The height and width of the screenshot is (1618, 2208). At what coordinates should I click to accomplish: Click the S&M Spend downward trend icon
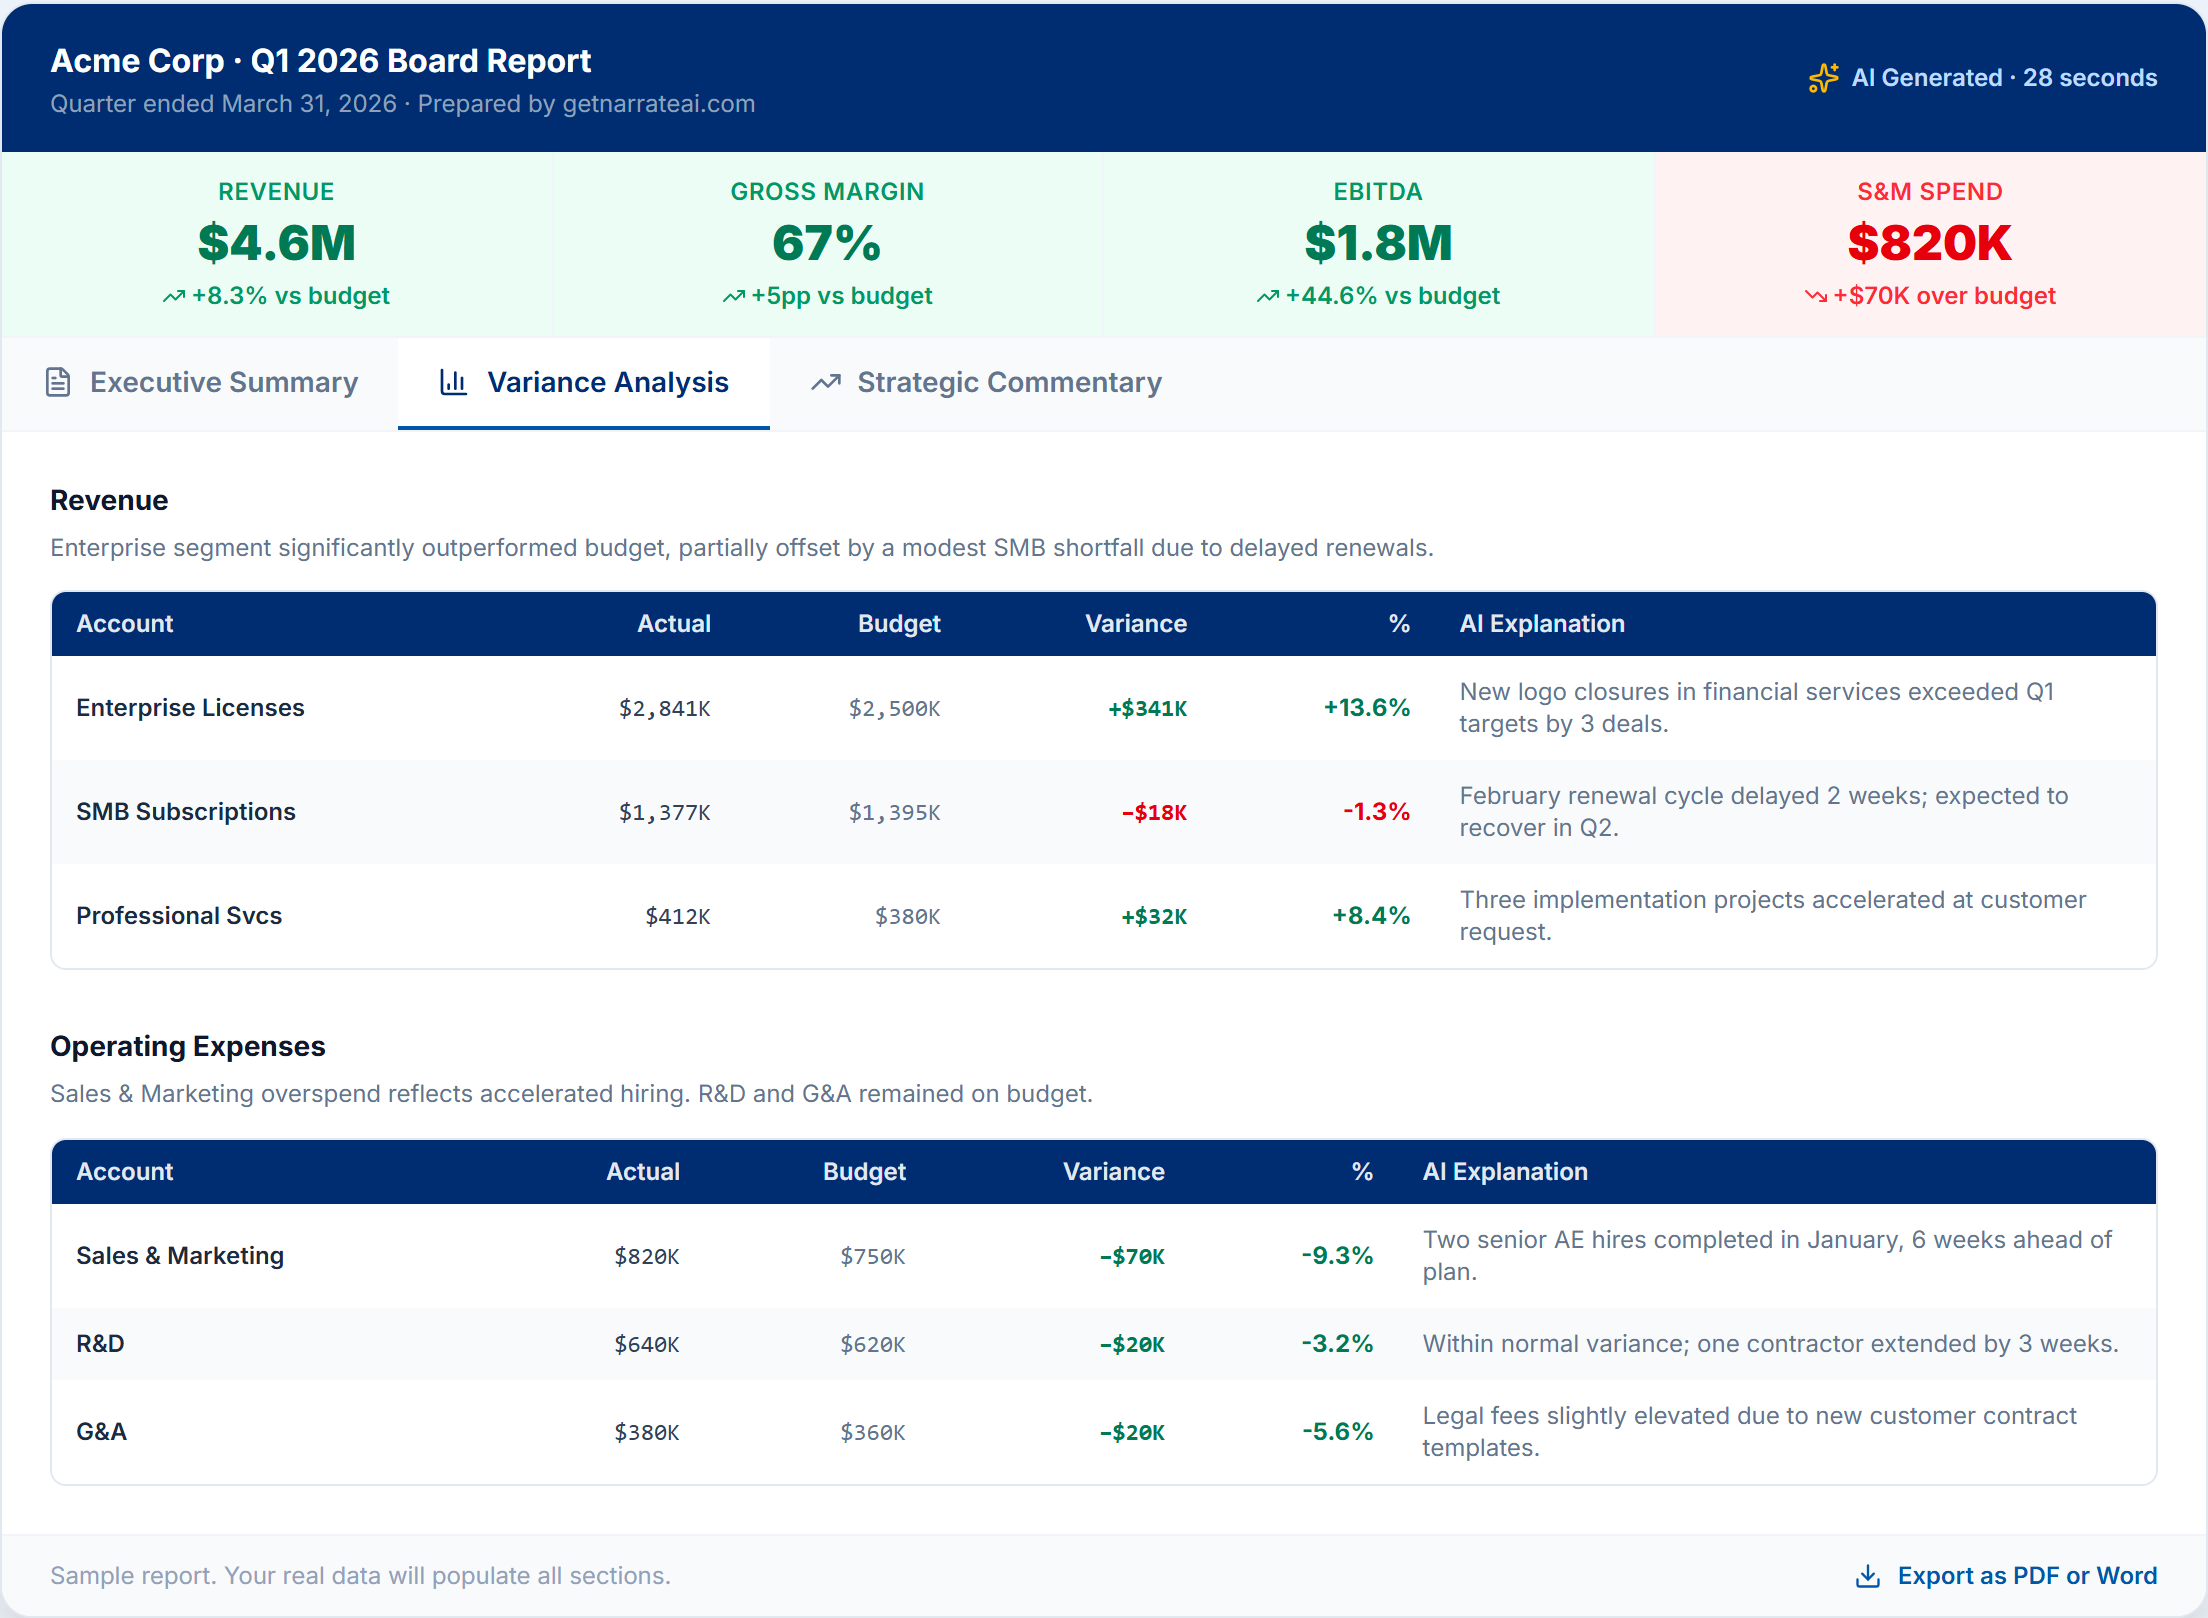[1816, 296]
